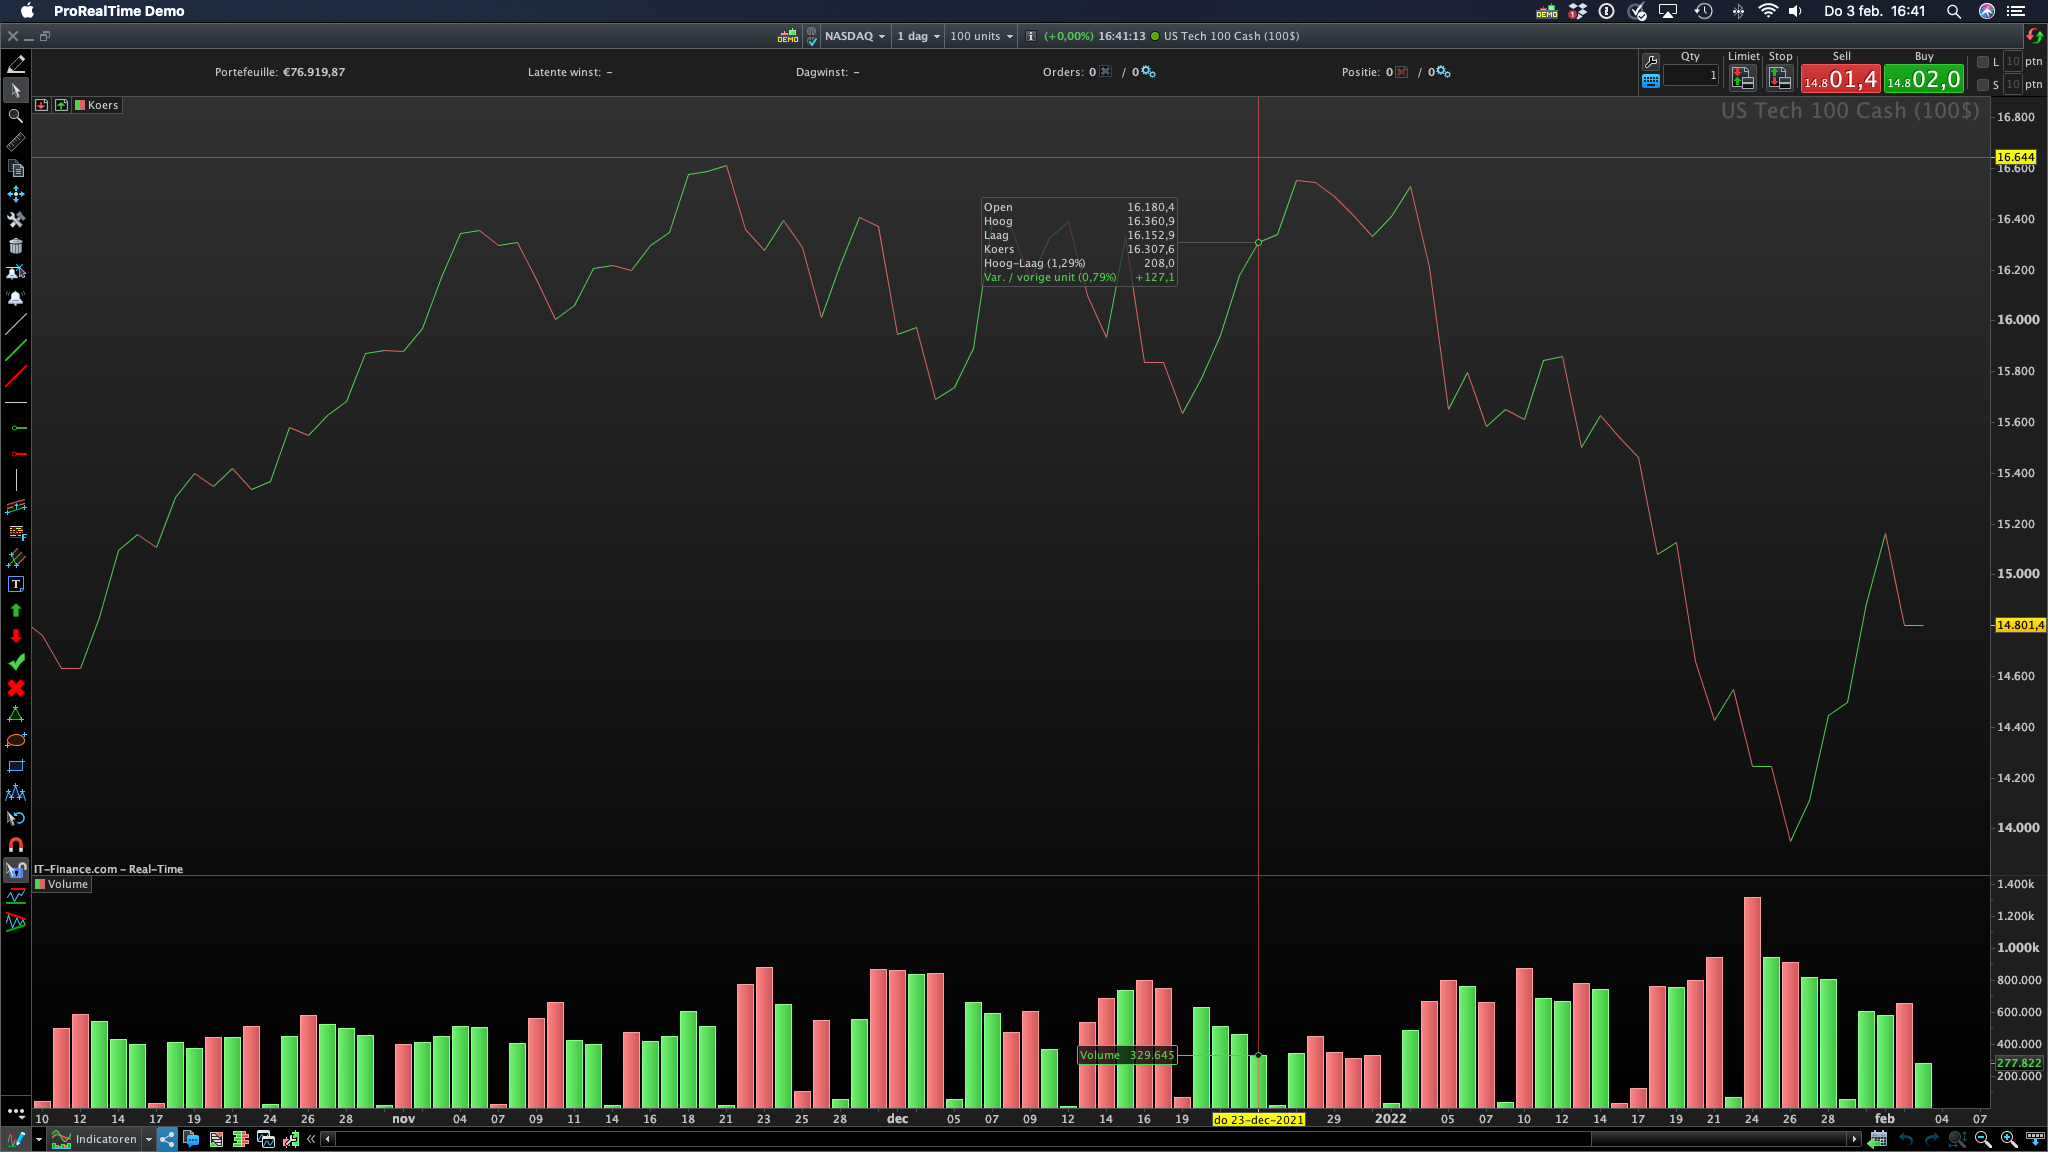This screenshot has height=1152, width=2048.
Task: Toggle the blue keyboard trading mode button
Action: point(1651,81)
